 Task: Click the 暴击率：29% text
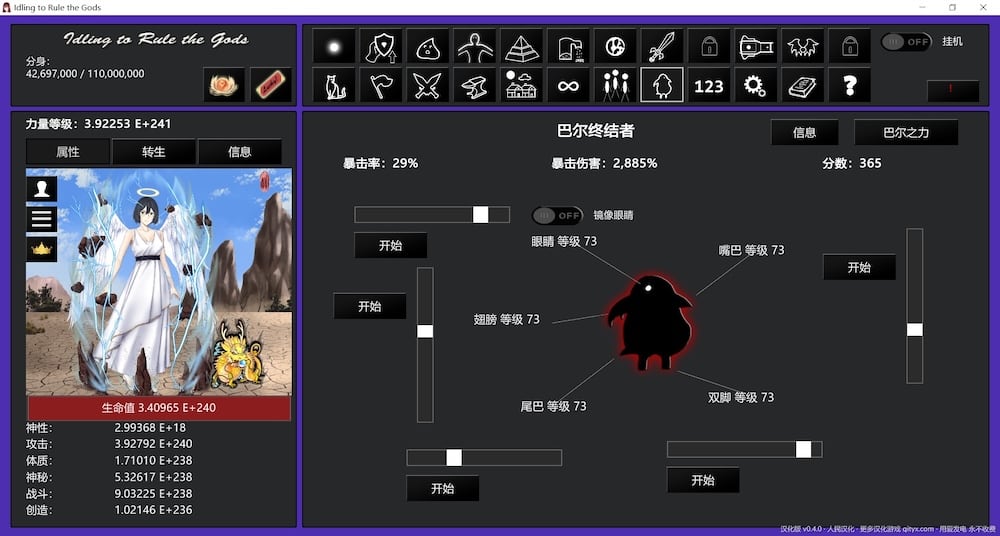pyautogui.click(x=381, y=163)
